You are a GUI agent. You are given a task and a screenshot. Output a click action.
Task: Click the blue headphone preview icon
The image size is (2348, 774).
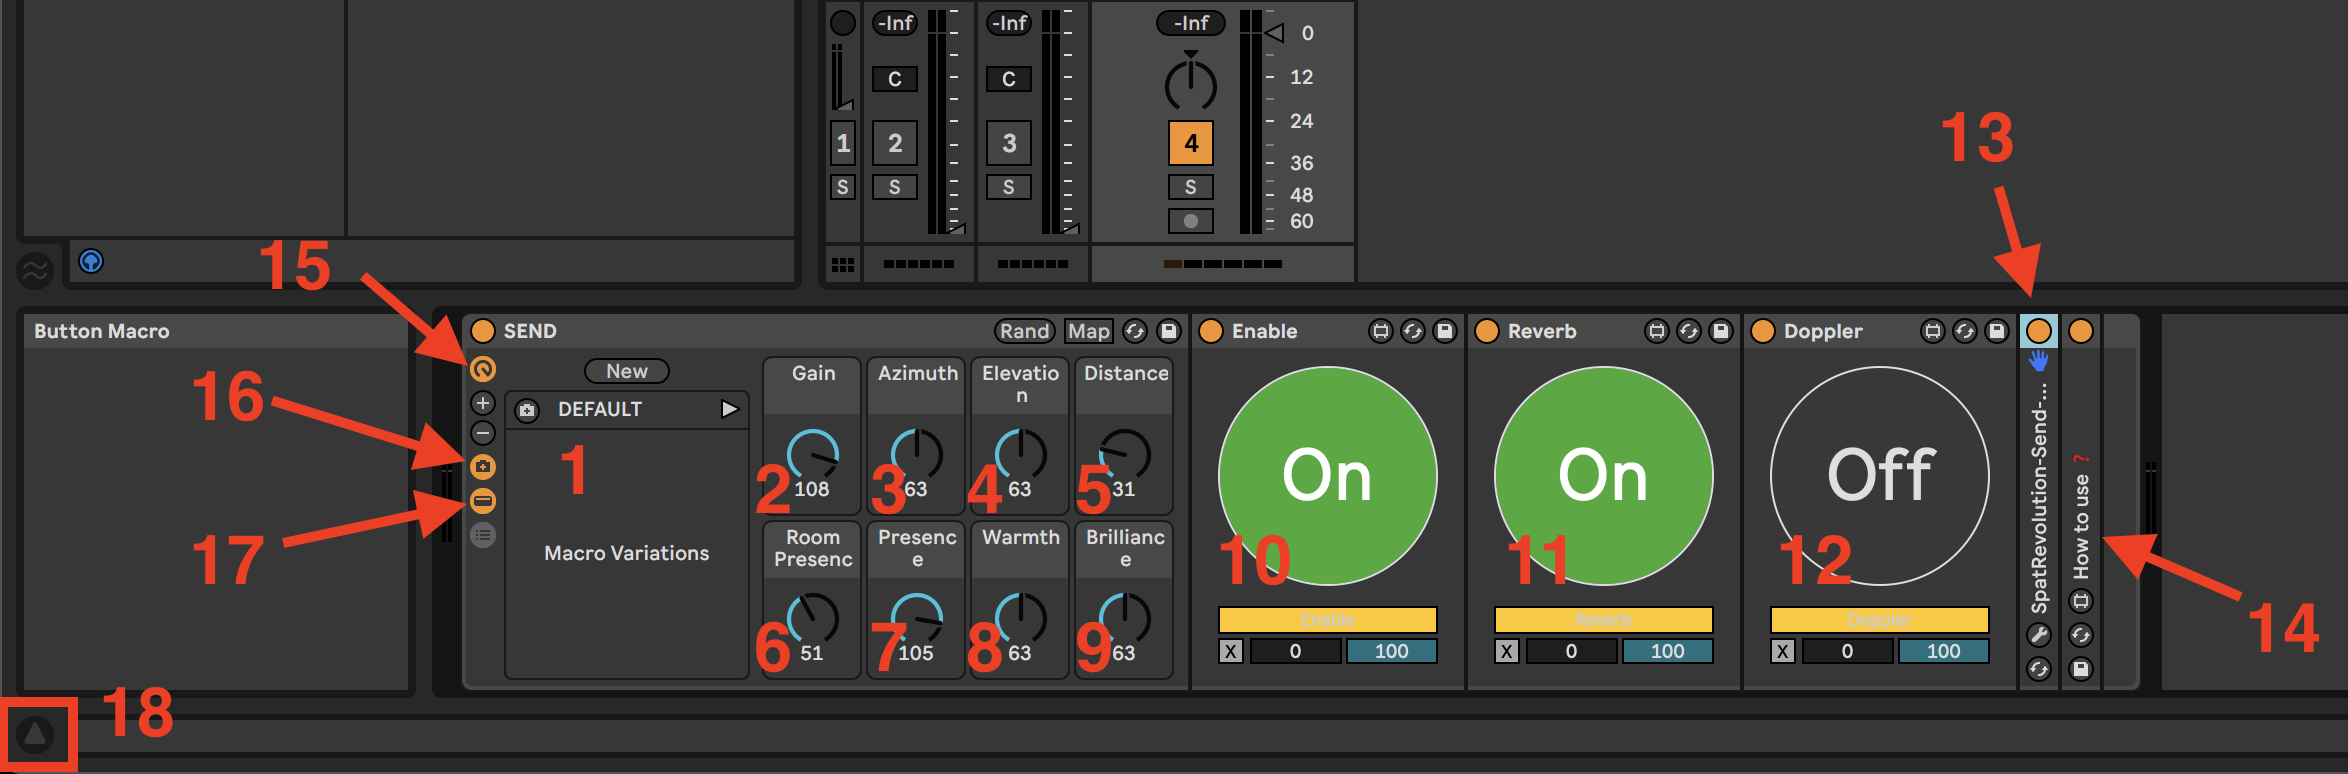(91, 262)
